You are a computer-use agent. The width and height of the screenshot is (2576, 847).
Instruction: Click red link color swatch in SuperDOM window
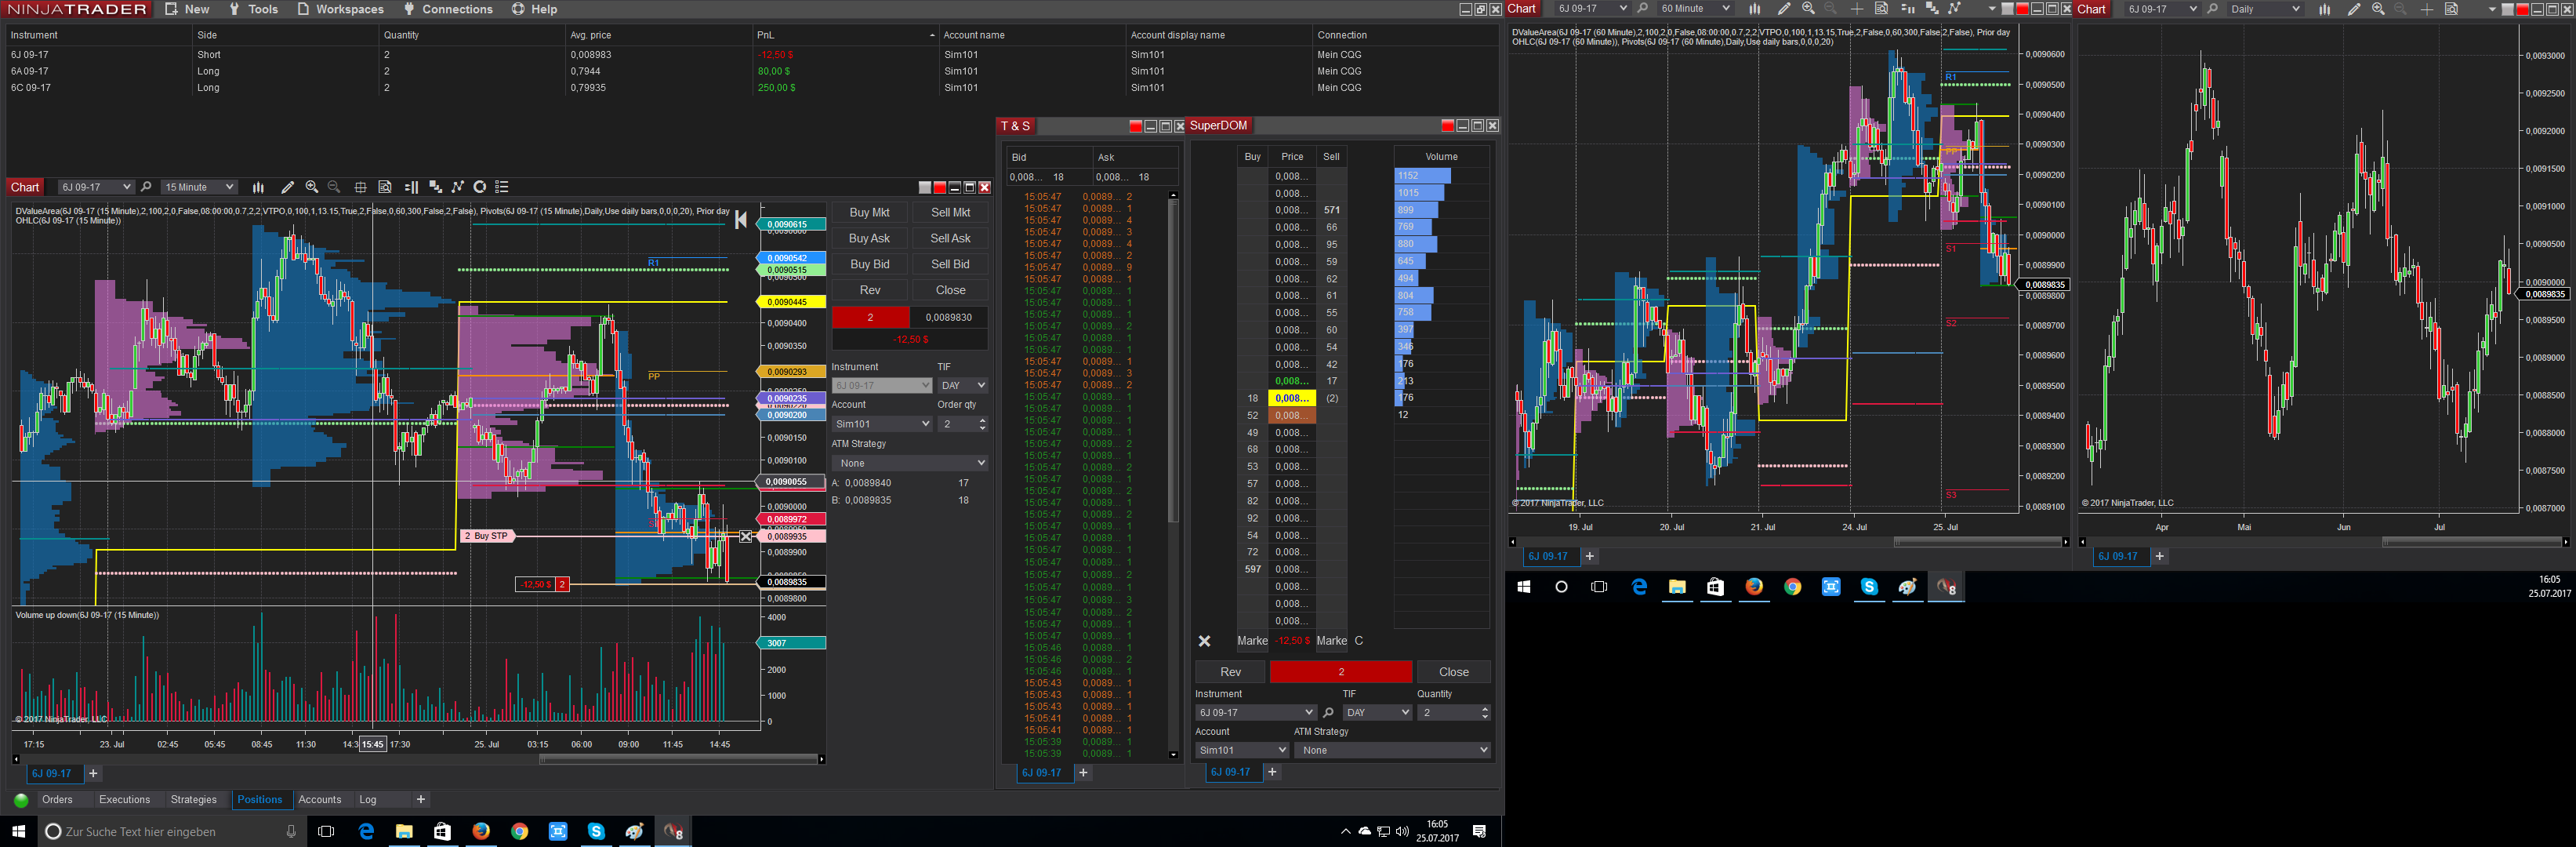click(1447, 126)
